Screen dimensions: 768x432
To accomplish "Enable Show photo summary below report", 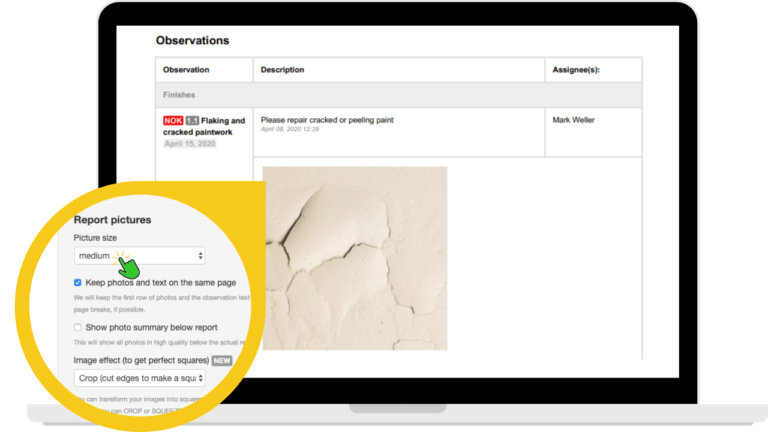I will pyautogui.click(x=78, y=327).
